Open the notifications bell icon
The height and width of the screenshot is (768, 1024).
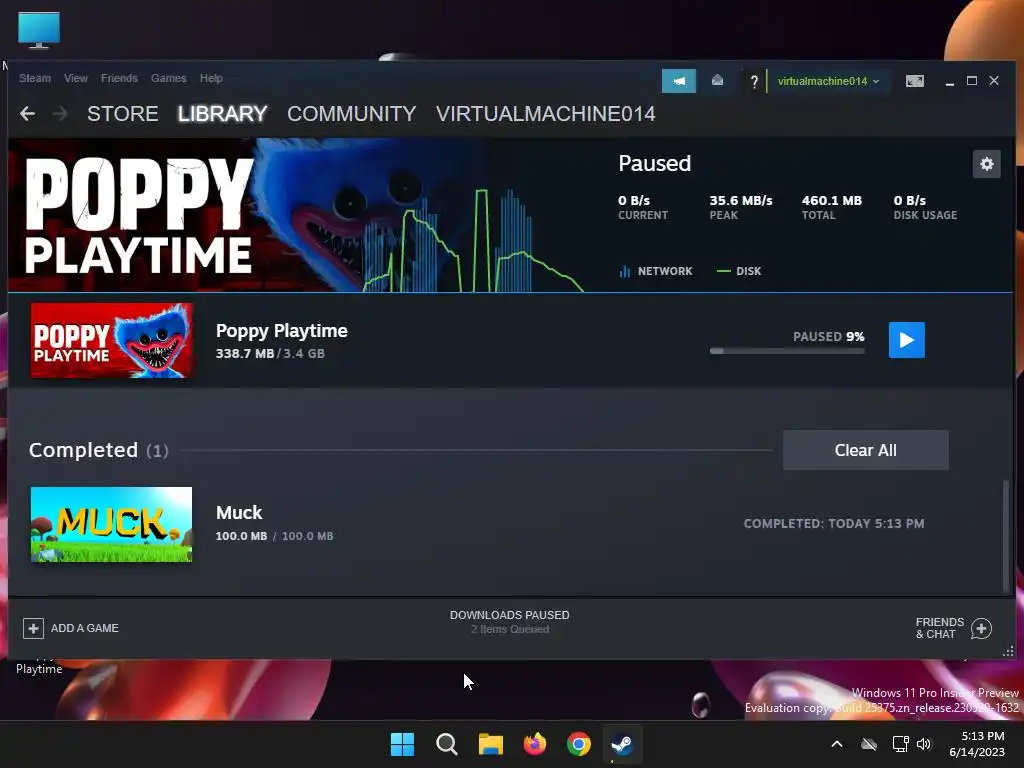point(717,81)
